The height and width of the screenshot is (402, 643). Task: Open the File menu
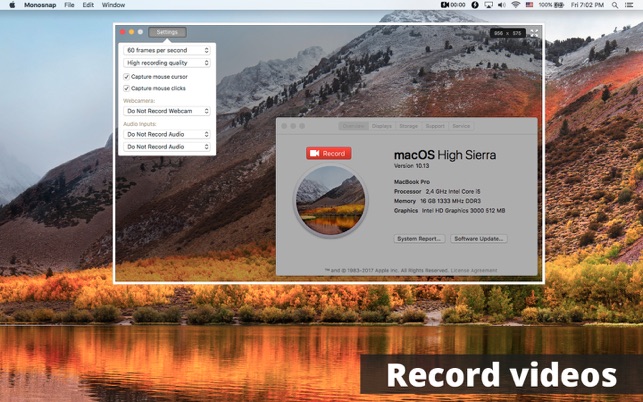(x=69, y=5)
